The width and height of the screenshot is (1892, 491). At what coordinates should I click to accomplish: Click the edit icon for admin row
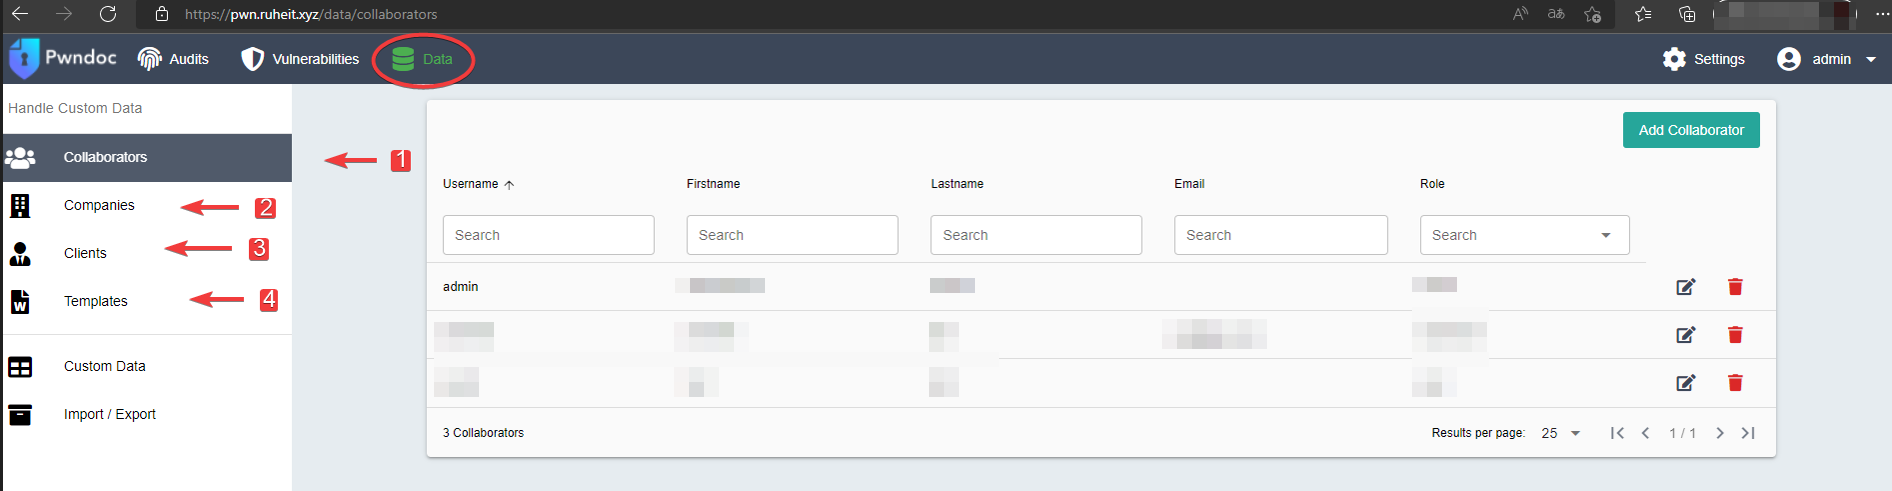click(x=1685, y=287)
